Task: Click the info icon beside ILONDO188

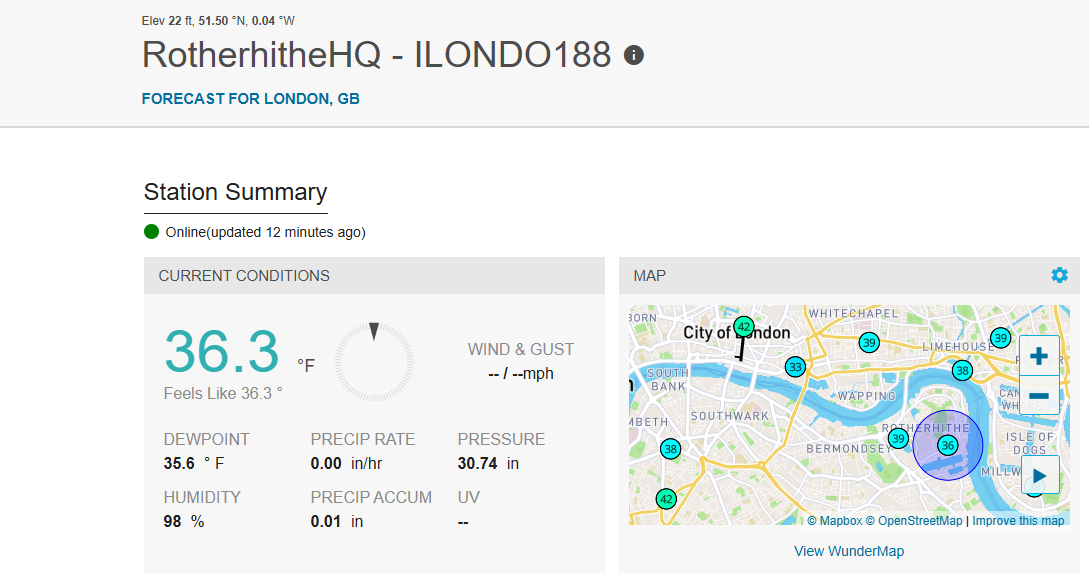Action: [633, 55]
